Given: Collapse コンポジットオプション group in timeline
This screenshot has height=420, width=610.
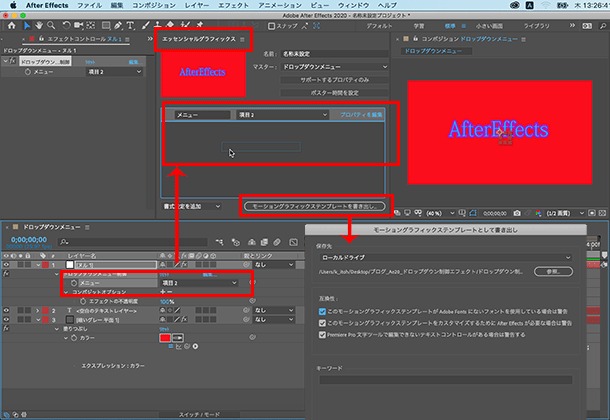Looking at the screenshot, I should (x=66, y=292).
